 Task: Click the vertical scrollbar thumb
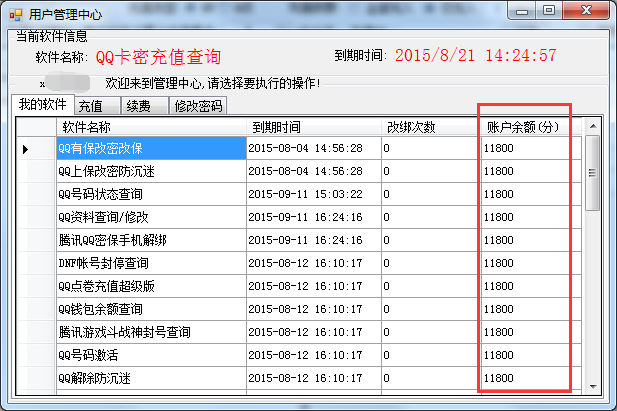(592, 173)
